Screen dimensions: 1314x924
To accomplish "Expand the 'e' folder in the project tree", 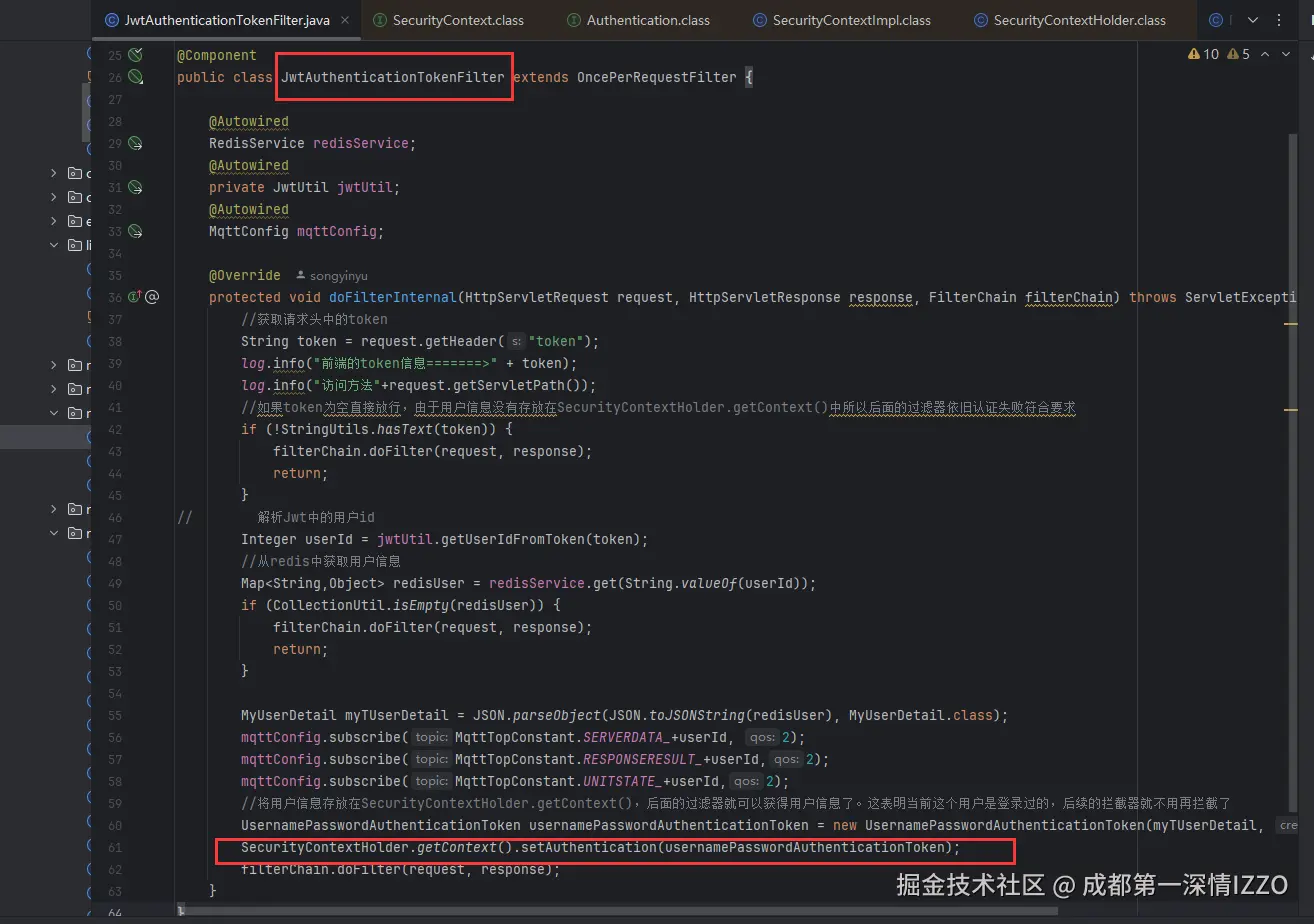I will point(54,221).
